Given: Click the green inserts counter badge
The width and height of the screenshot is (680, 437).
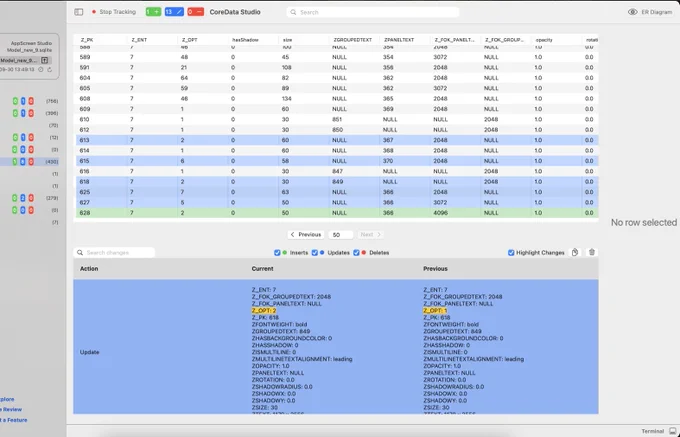Looking at the screenshot, I should 153,12.
